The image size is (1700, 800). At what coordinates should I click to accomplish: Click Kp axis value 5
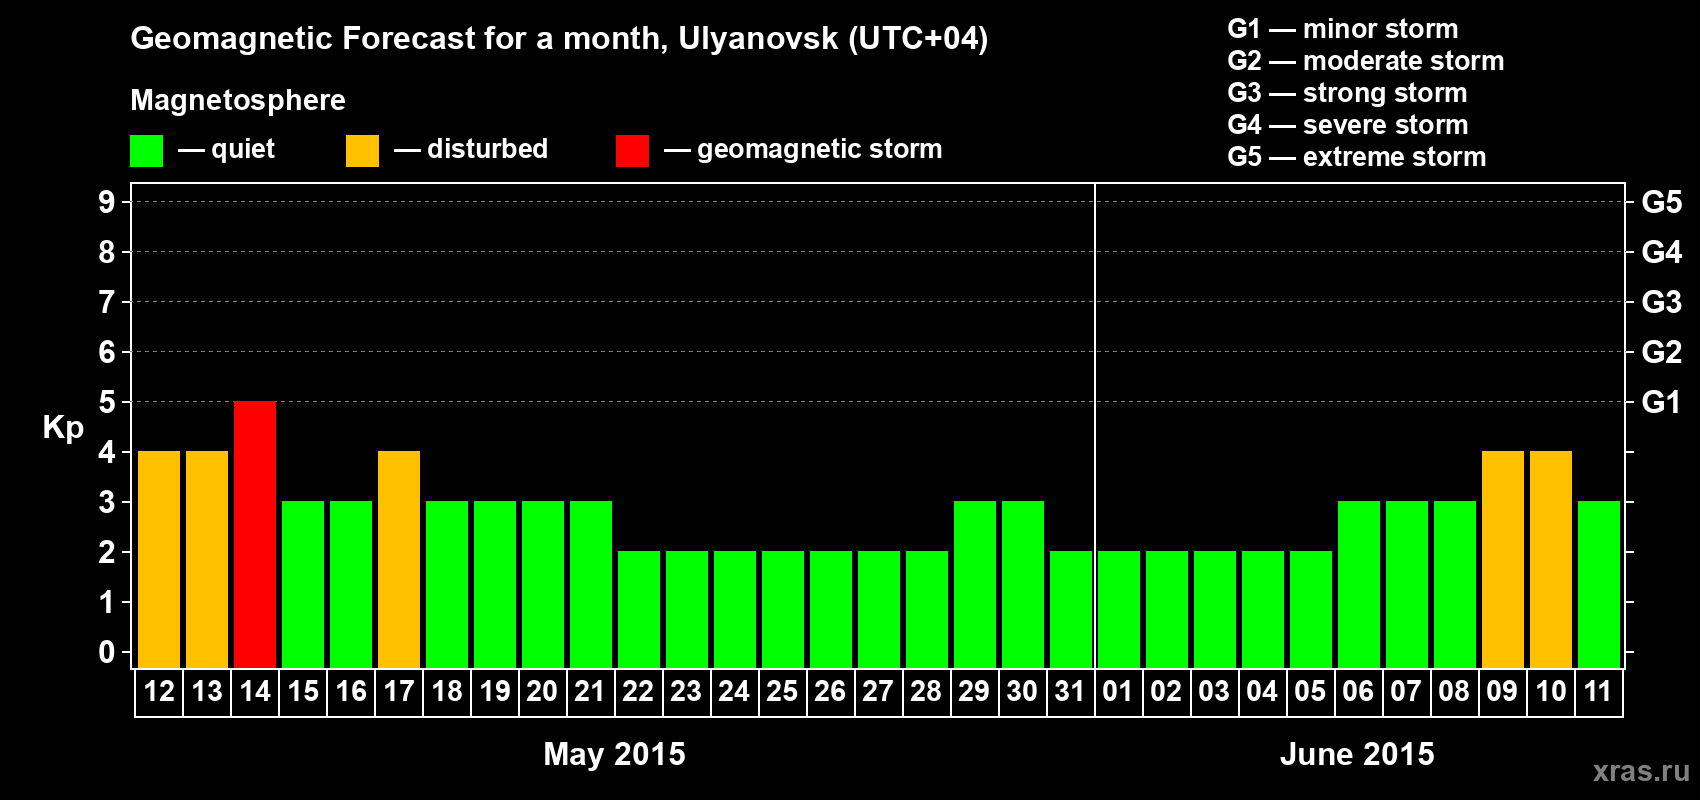pyautogui.click(x=107, y=402)
